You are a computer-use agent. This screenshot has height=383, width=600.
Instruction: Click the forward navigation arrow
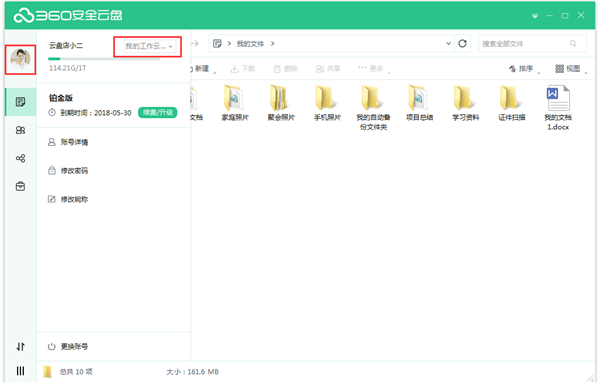point(195,44)
